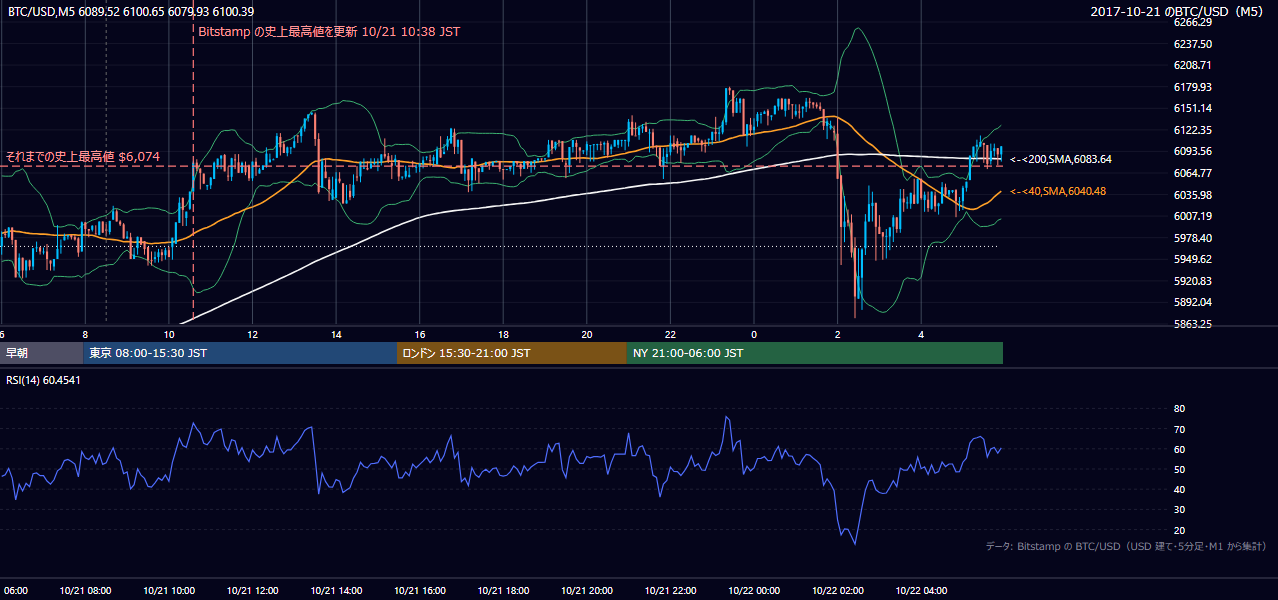1278x600 pixels.
Task: Click the "RSI(14) 60.4541" indicator label
Action: point(43,380)
